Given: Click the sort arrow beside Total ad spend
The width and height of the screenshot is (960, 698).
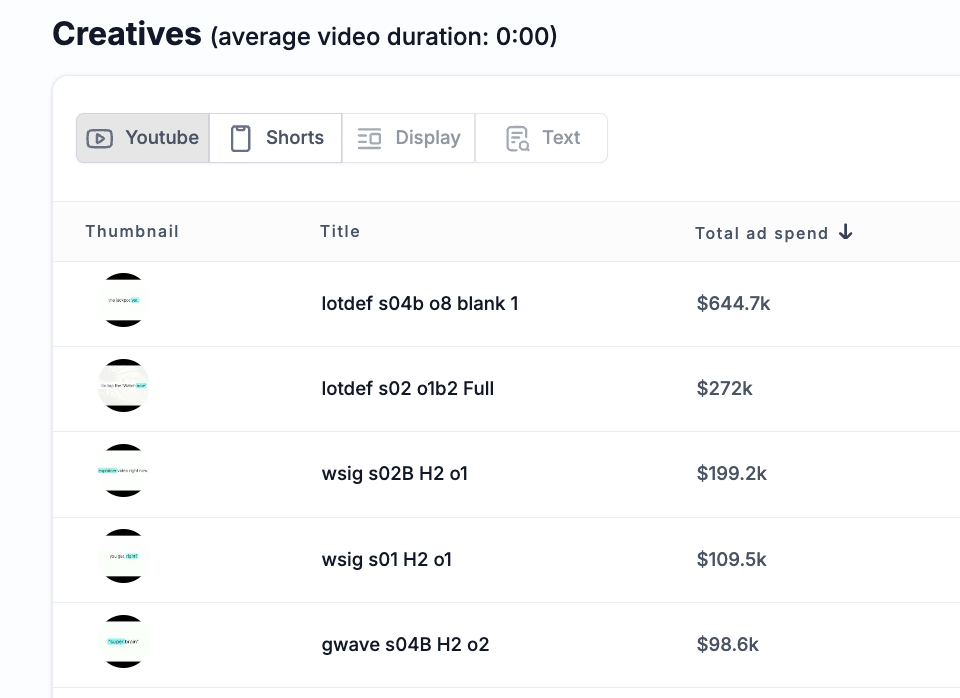Looking at the screenshot, I should click(x=846, y=232).
